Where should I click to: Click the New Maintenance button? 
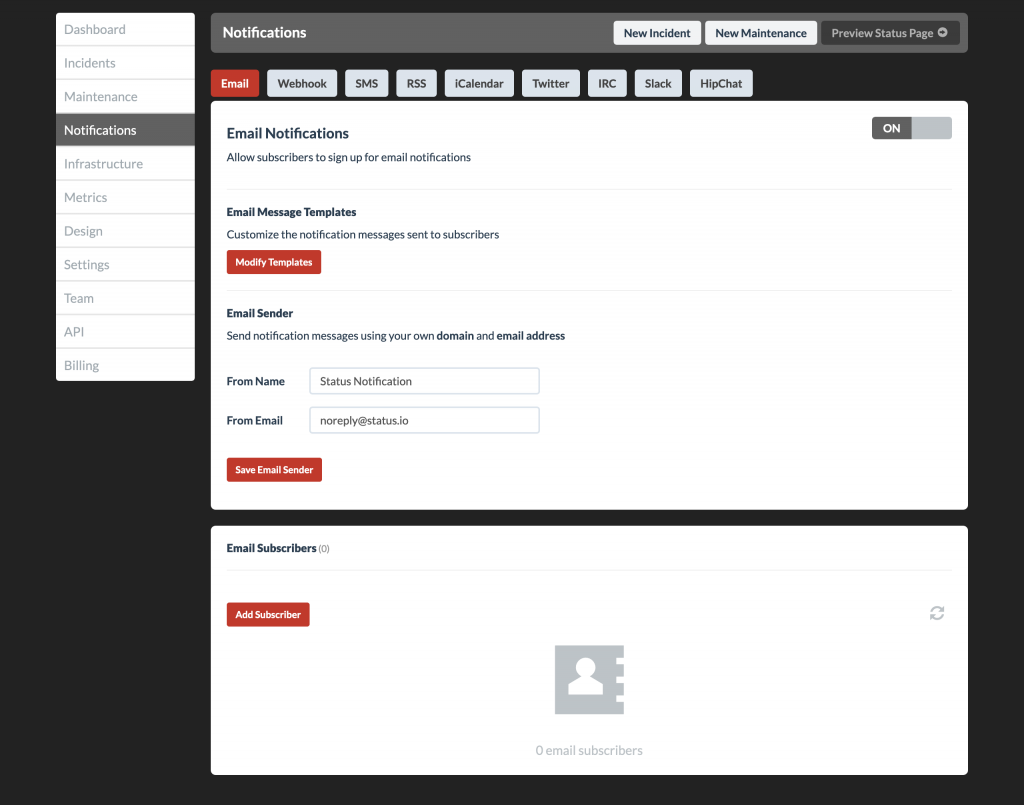point(760,32)
